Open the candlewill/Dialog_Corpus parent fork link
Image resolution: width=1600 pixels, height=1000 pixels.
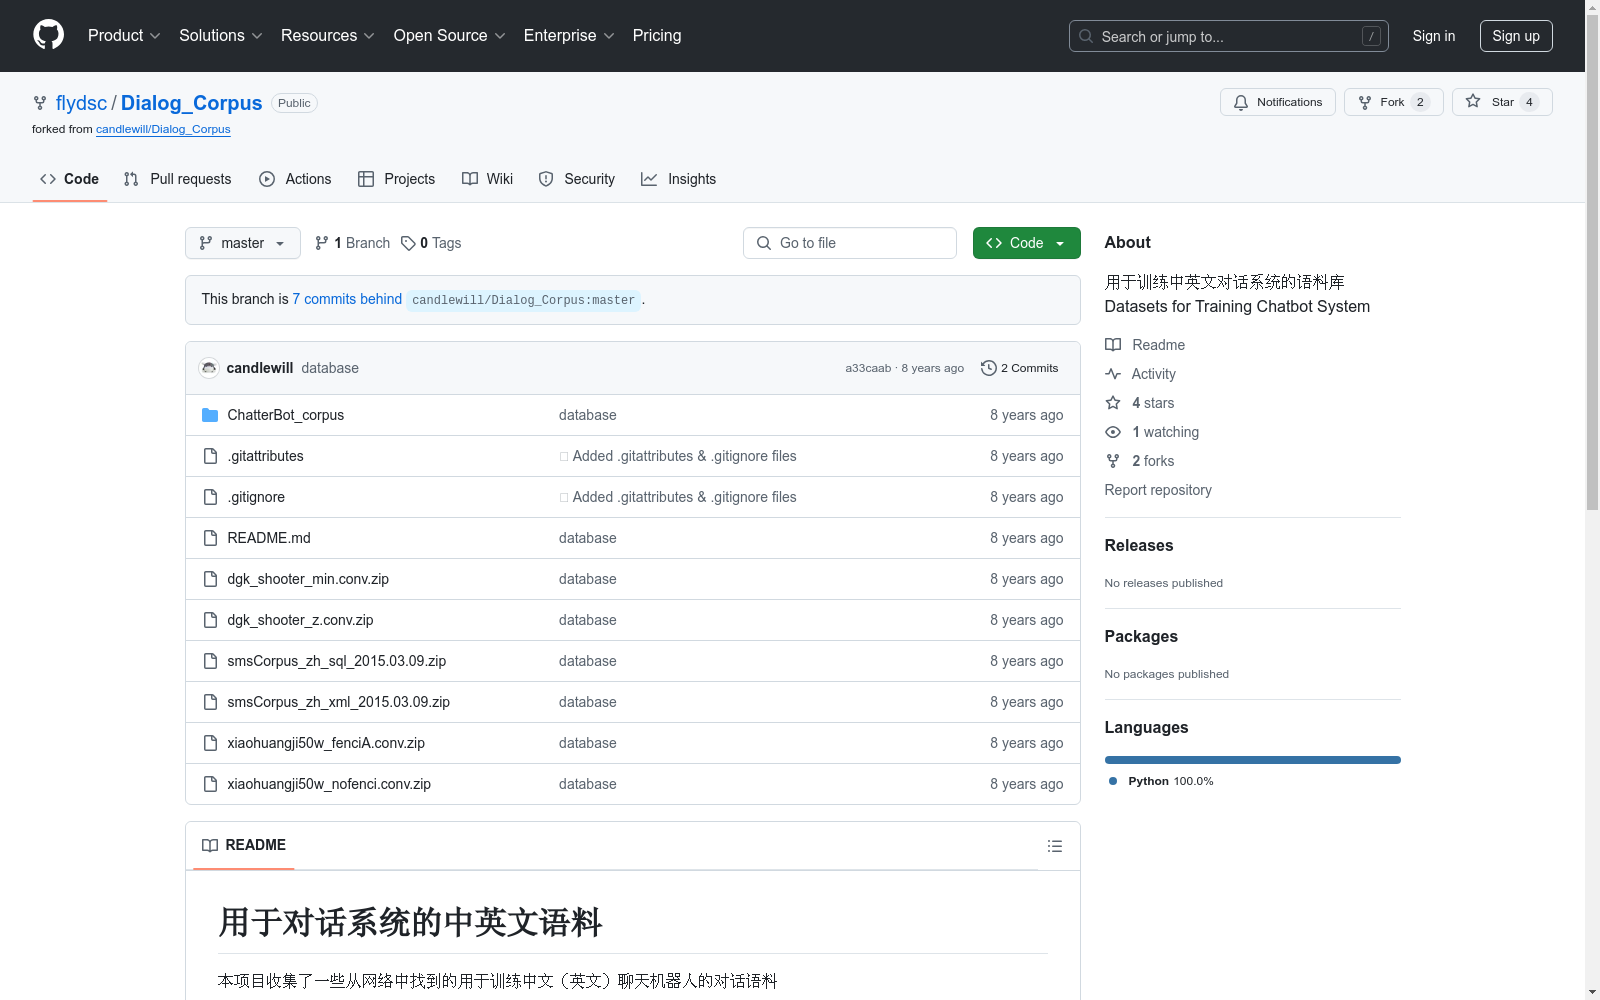163,129
